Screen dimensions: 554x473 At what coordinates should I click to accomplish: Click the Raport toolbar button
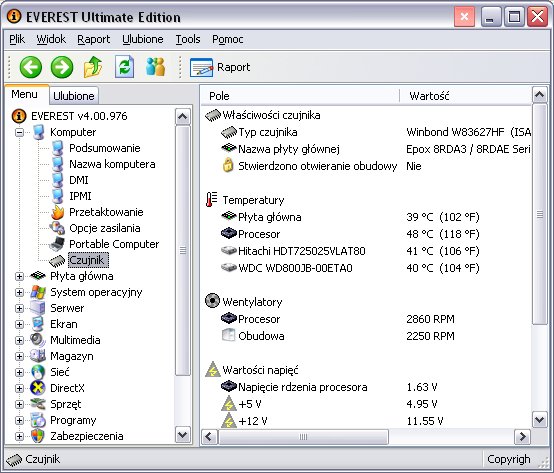pos(220,67)
